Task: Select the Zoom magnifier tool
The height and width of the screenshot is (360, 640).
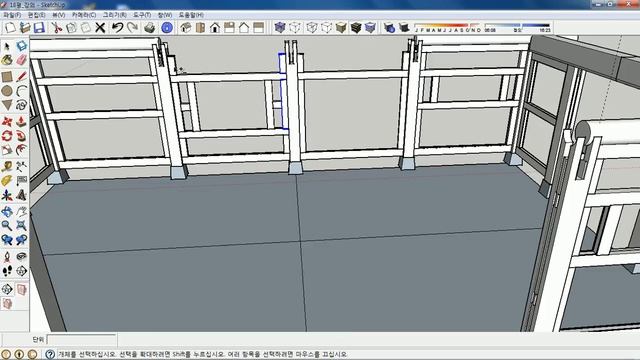Action: tap(7, 225)
